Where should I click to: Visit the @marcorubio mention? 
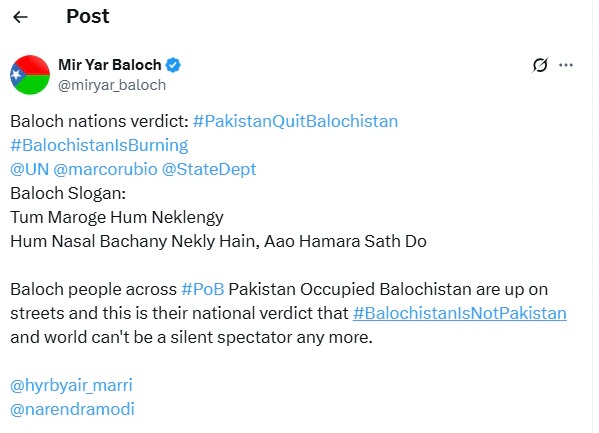[x=105, y=169]
